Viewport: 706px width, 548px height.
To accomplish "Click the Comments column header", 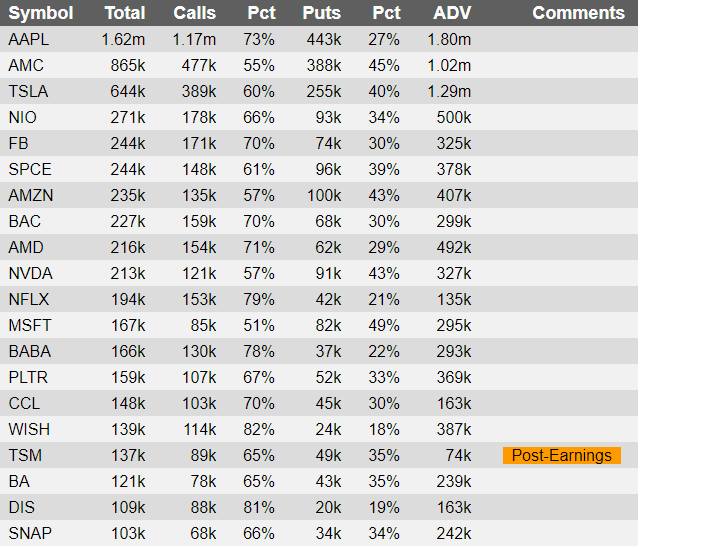I will [578, 13].
